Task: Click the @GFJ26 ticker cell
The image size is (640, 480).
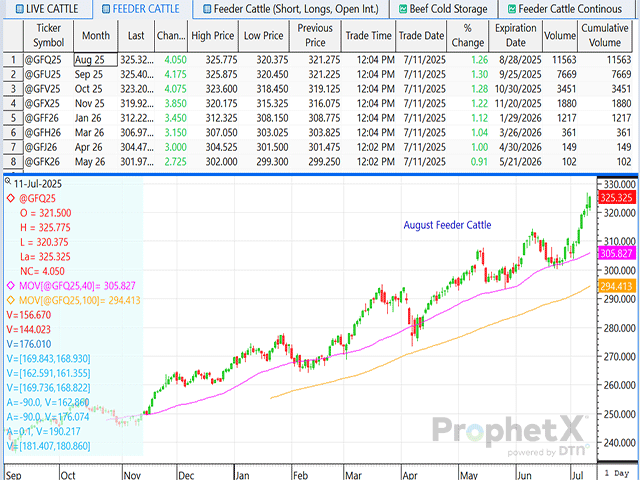Action: coord(49,147)
